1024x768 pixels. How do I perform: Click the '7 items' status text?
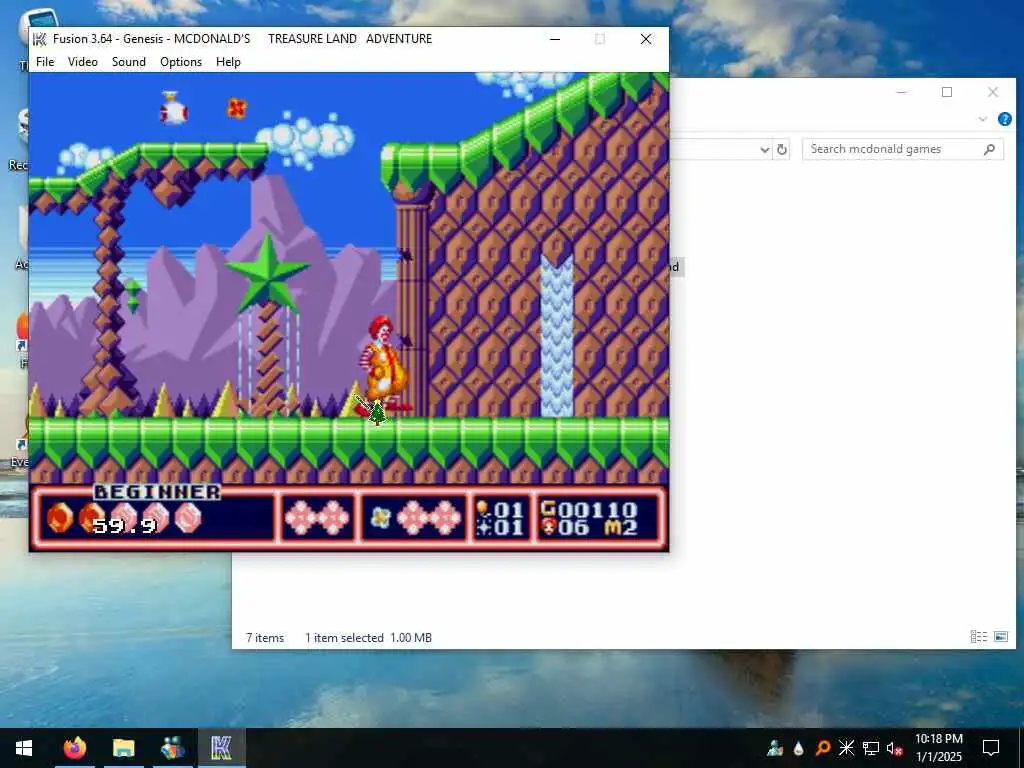coord(265,638)
